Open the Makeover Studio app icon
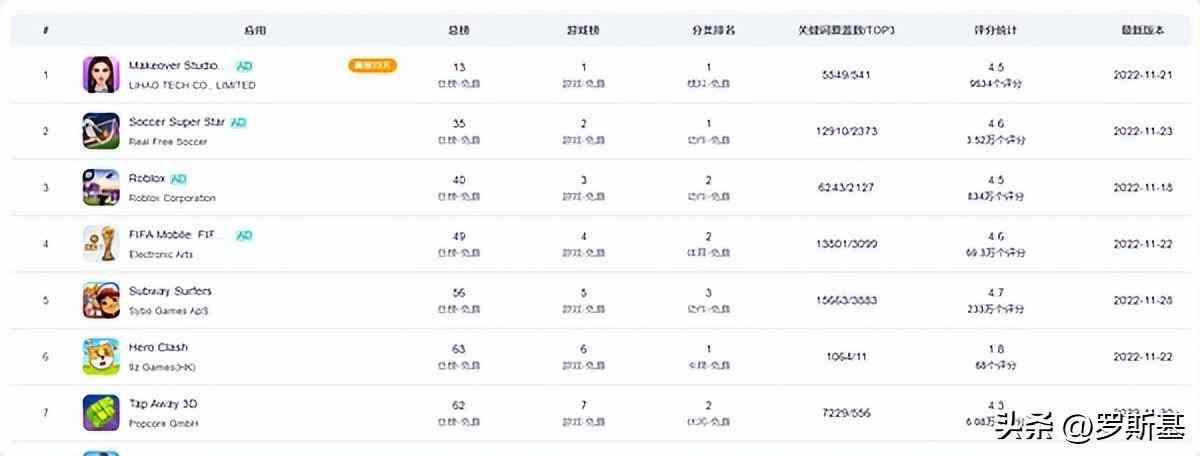 point(101,75)
